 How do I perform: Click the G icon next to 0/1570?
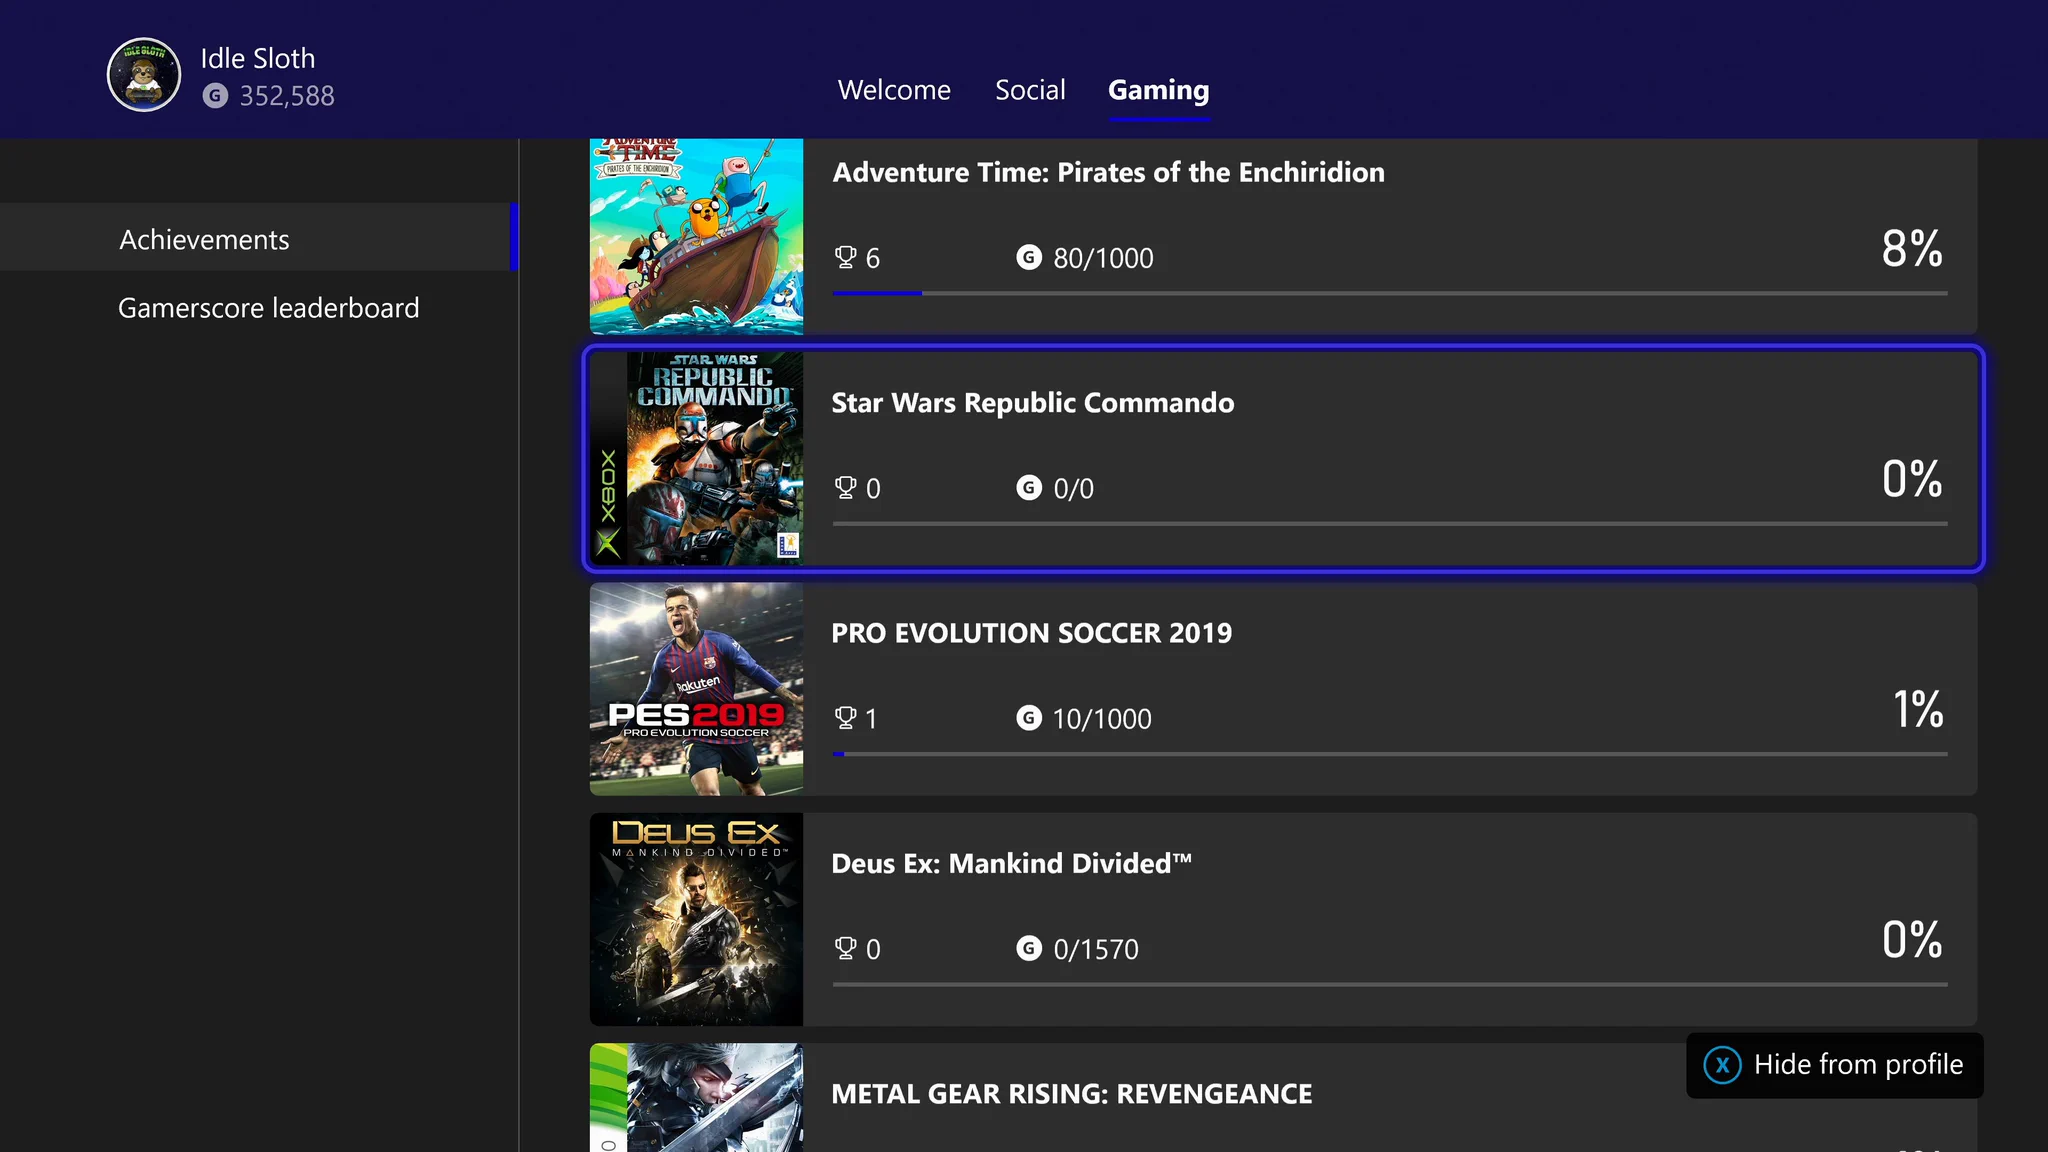1029,949
